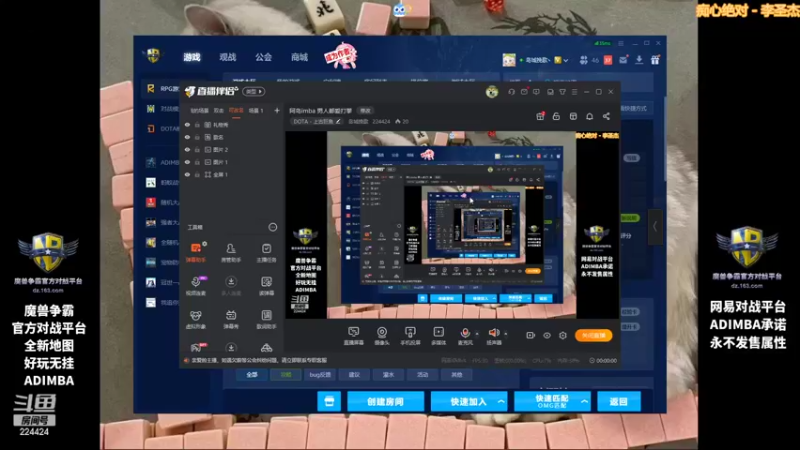Open the 弹幕助手 tool in the toolbox
This screenshot has height=450, width=800.
(195, 252)
